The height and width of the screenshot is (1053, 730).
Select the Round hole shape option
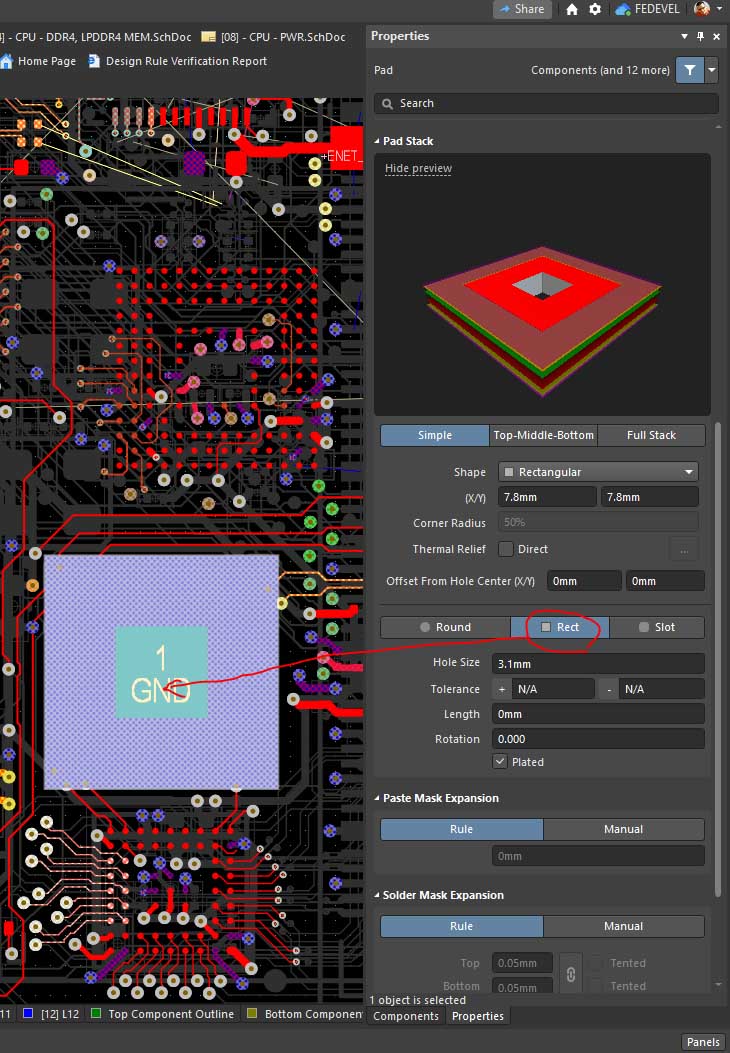(x=445, y=627)
